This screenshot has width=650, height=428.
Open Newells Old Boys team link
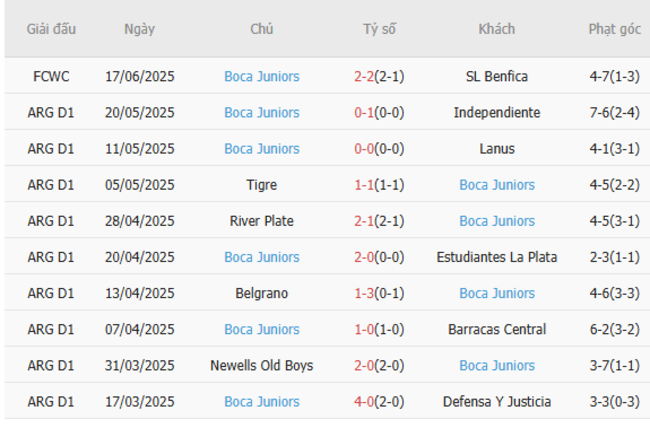point(262,365)
